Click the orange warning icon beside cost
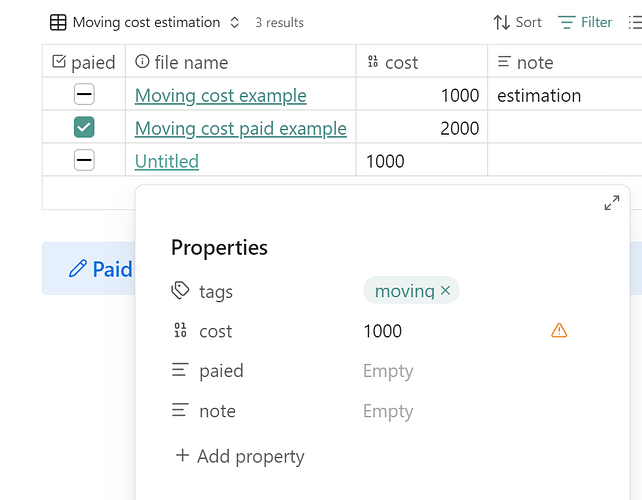Viewport: 642px width, 500px height. pos(559,331)
